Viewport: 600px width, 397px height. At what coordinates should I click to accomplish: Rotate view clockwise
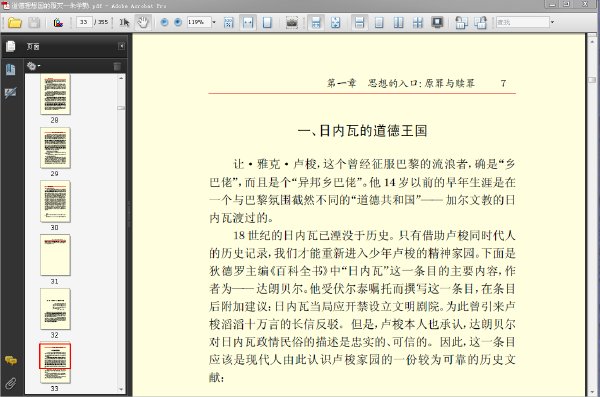point(480,23)
